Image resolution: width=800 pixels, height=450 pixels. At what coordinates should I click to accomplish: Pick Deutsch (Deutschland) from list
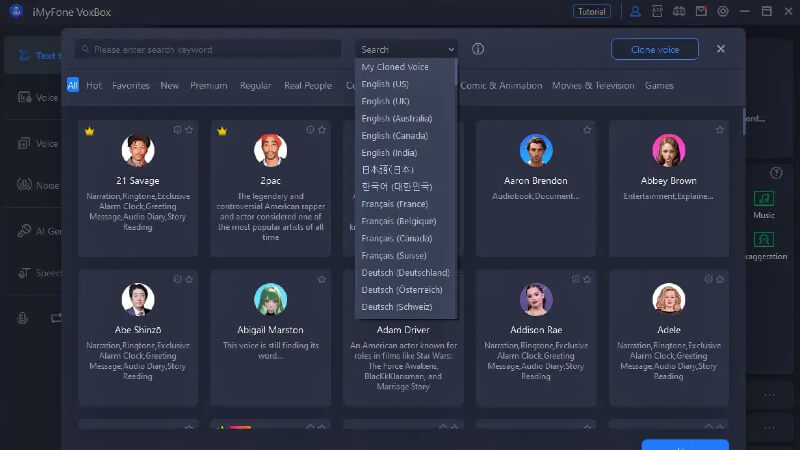405,273
